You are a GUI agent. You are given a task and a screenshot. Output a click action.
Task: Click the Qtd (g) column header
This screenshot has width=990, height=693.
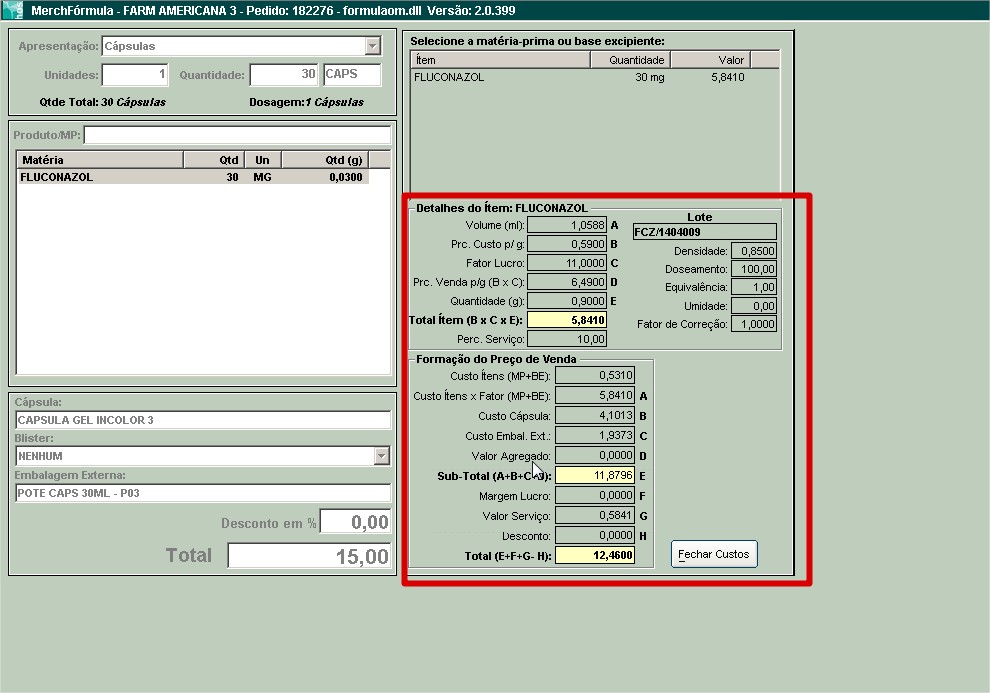(x=324, y=160)
